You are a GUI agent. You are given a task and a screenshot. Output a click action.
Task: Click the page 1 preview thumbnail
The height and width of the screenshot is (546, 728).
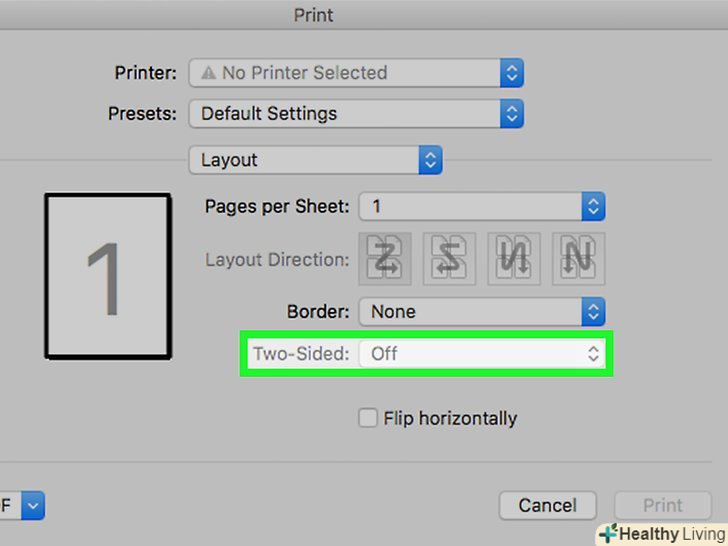tap(107, 276)
